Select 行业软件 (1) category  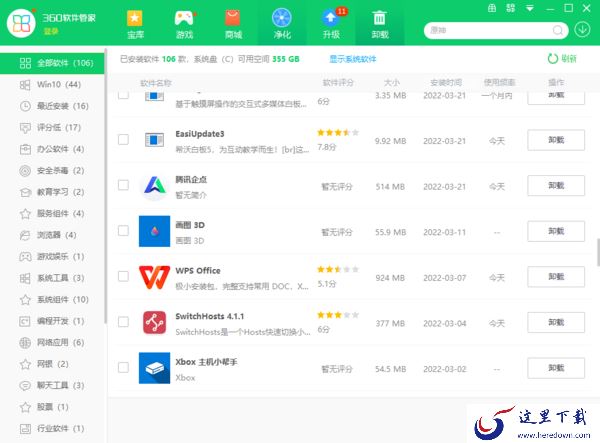click(x=52, y=428)
